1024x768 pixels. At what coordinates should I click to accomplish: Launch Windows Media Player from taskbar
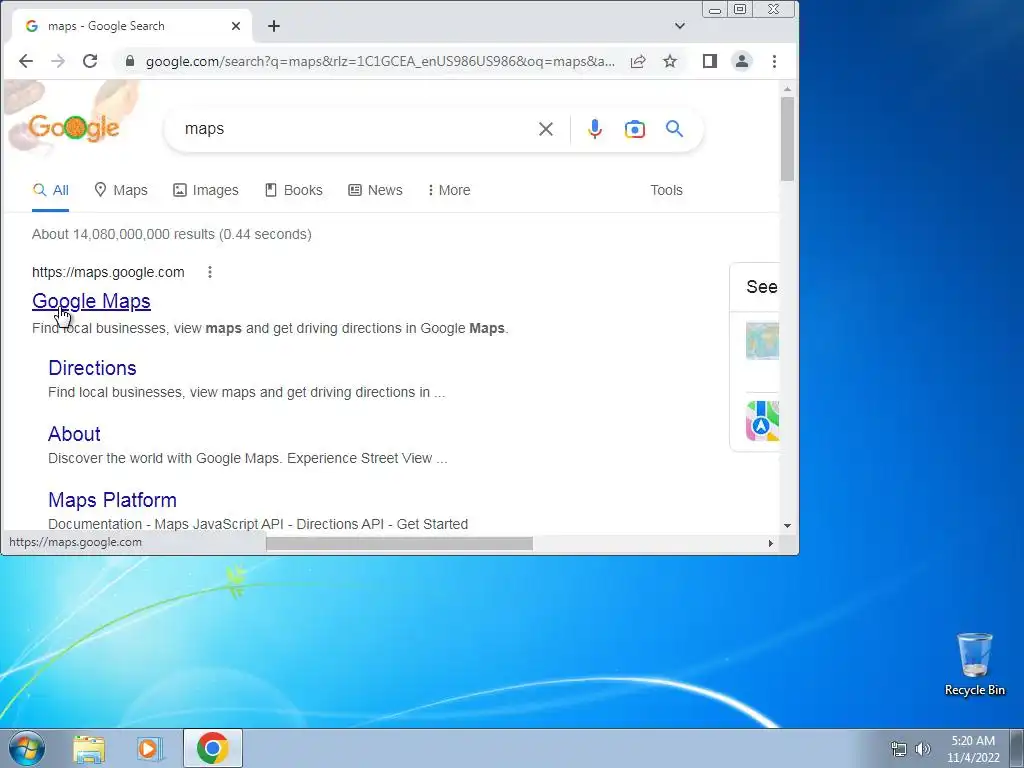(150, 749)
